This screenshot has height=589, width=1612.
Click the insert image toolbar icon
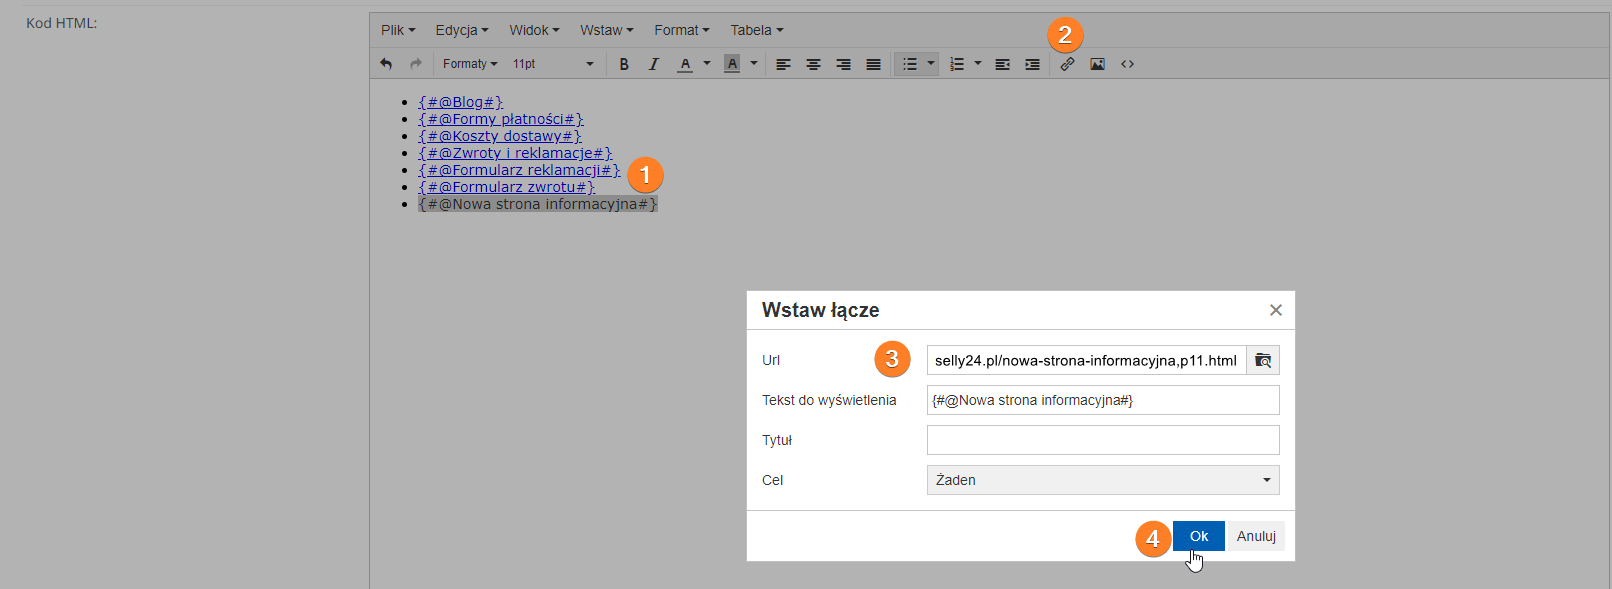(x=1097, y=64)
